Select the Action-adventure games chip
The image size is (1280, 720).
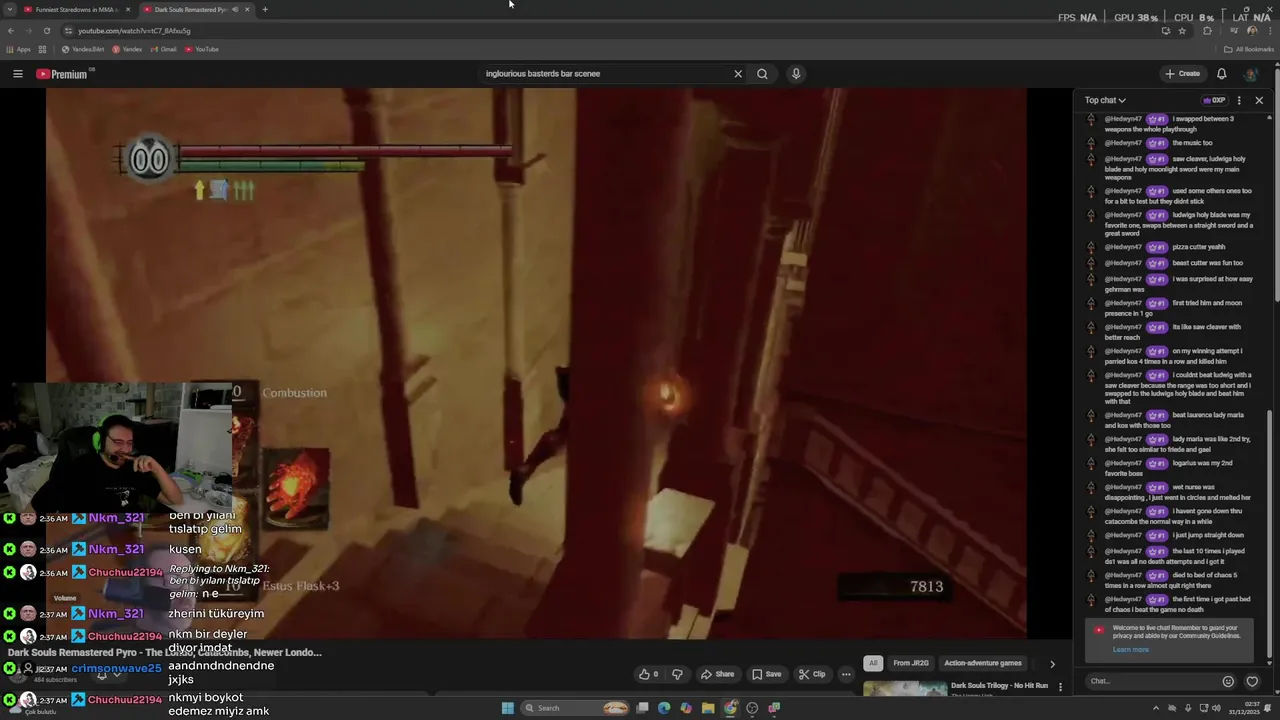coord(983,663)
